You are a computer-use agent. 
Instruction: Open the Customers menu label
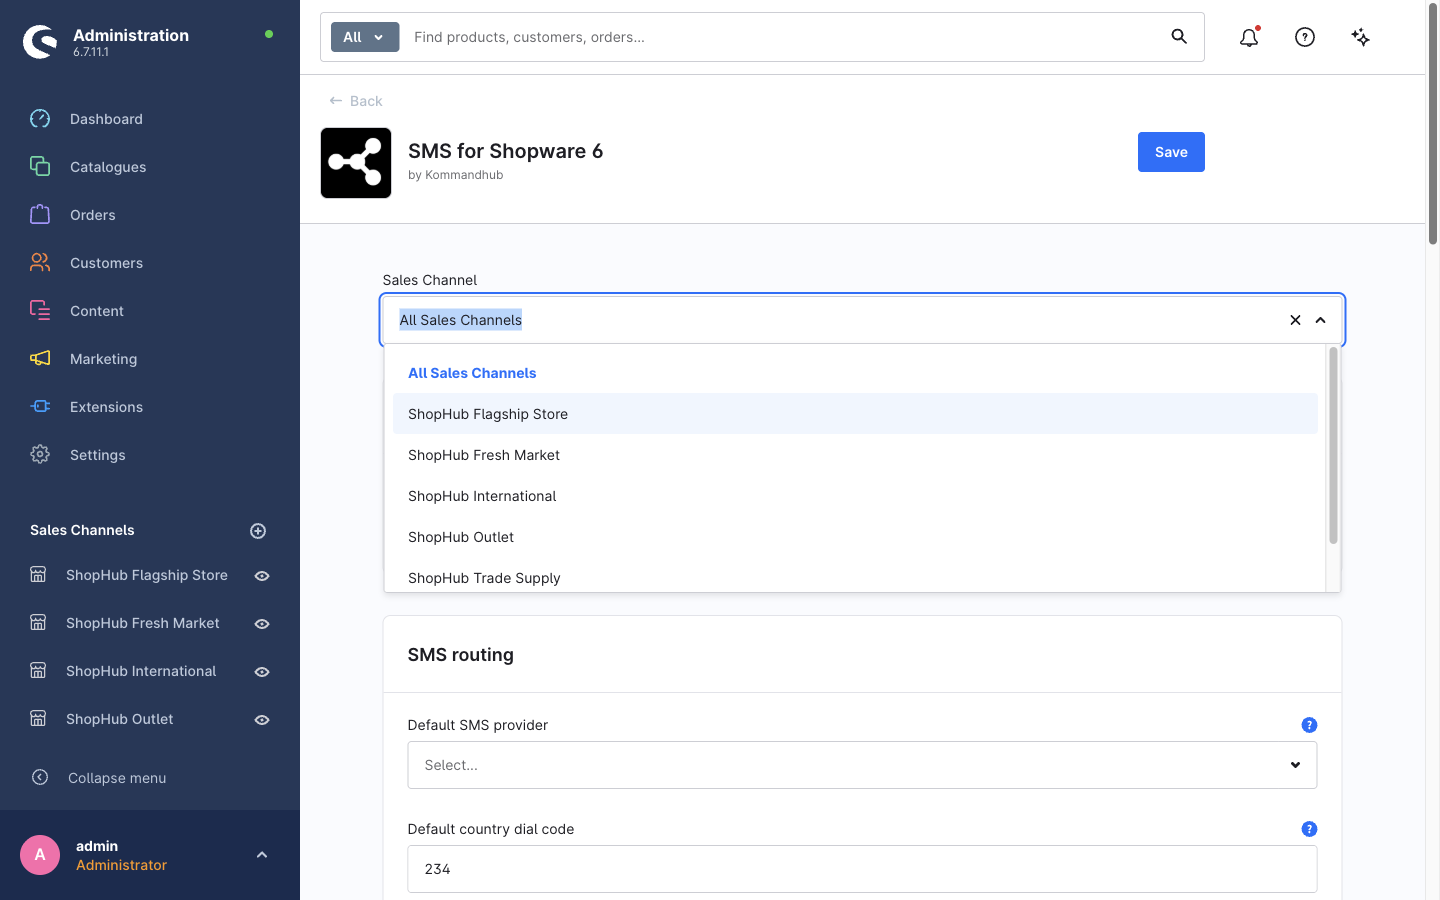(106, 263)
